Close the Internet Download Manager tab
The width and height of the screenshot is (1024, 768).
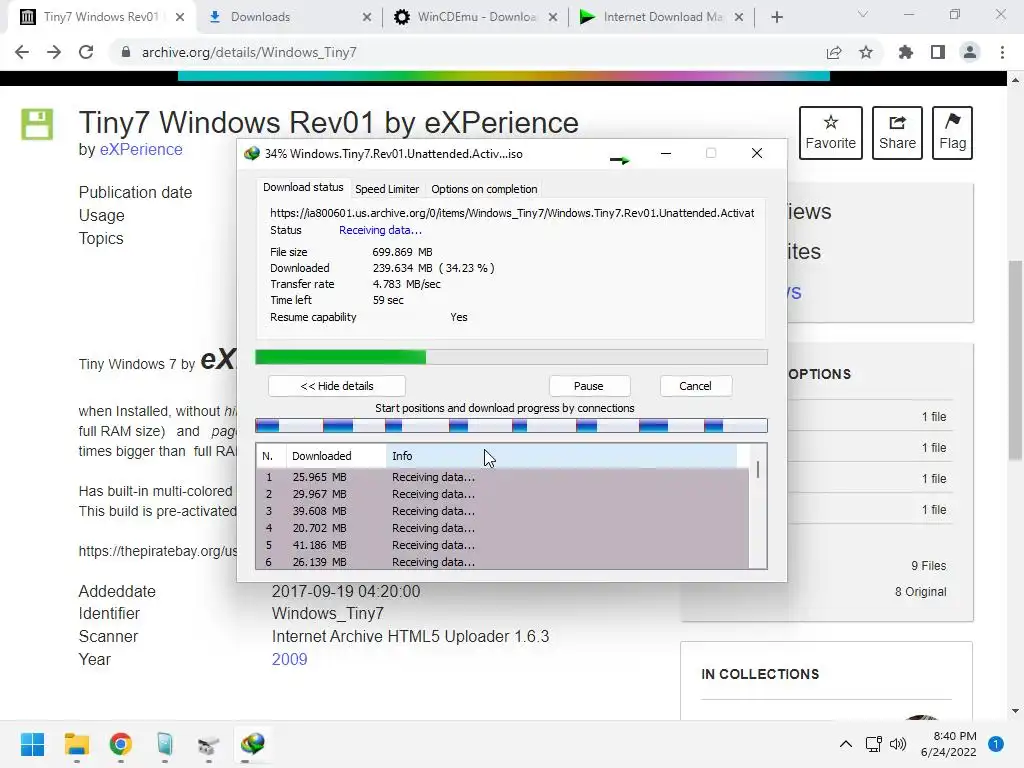pos(739,17)
